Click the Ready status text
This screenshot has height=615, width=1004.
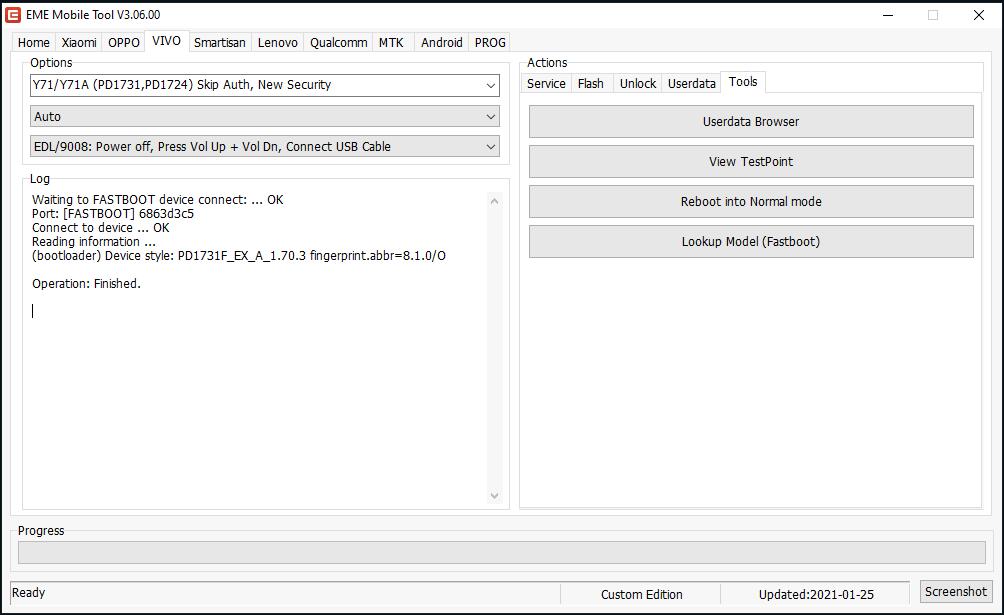tap(29, 593)
